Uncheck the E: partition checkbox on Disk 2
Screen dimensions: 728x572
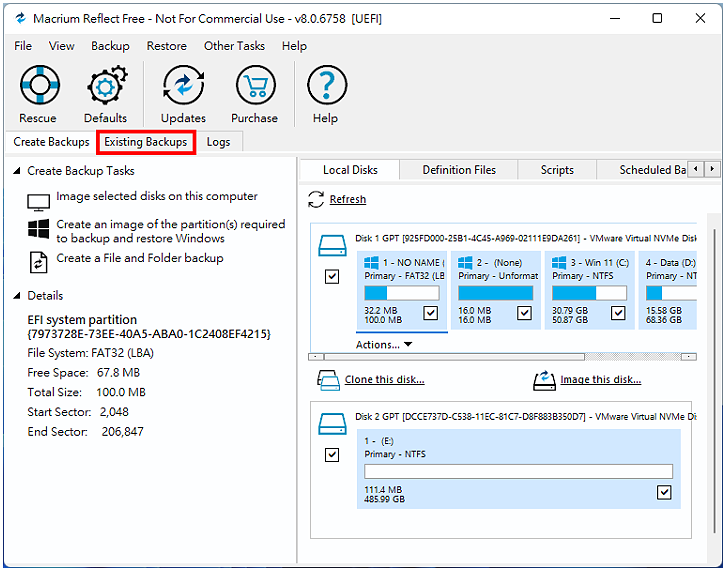click(664, 493)
